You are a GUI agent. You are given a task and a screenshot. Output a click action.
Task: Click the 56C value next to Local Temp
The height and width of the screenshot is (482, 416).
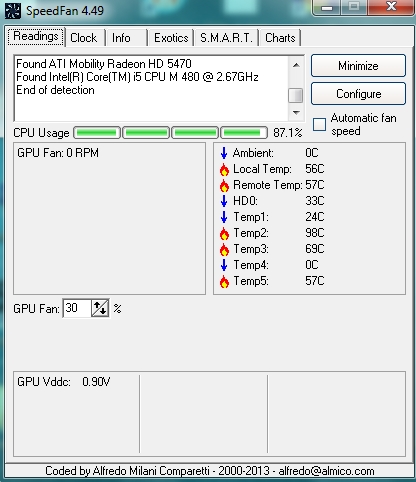point(315,169)
